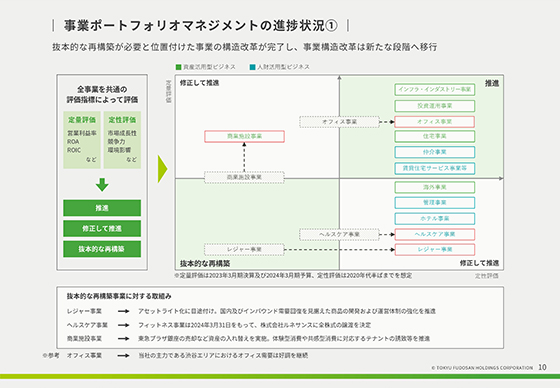This screenshot has height=388, width=560.
Task: Click the description starting 東急プラザ銀座の売却
Action: (284, 338)
